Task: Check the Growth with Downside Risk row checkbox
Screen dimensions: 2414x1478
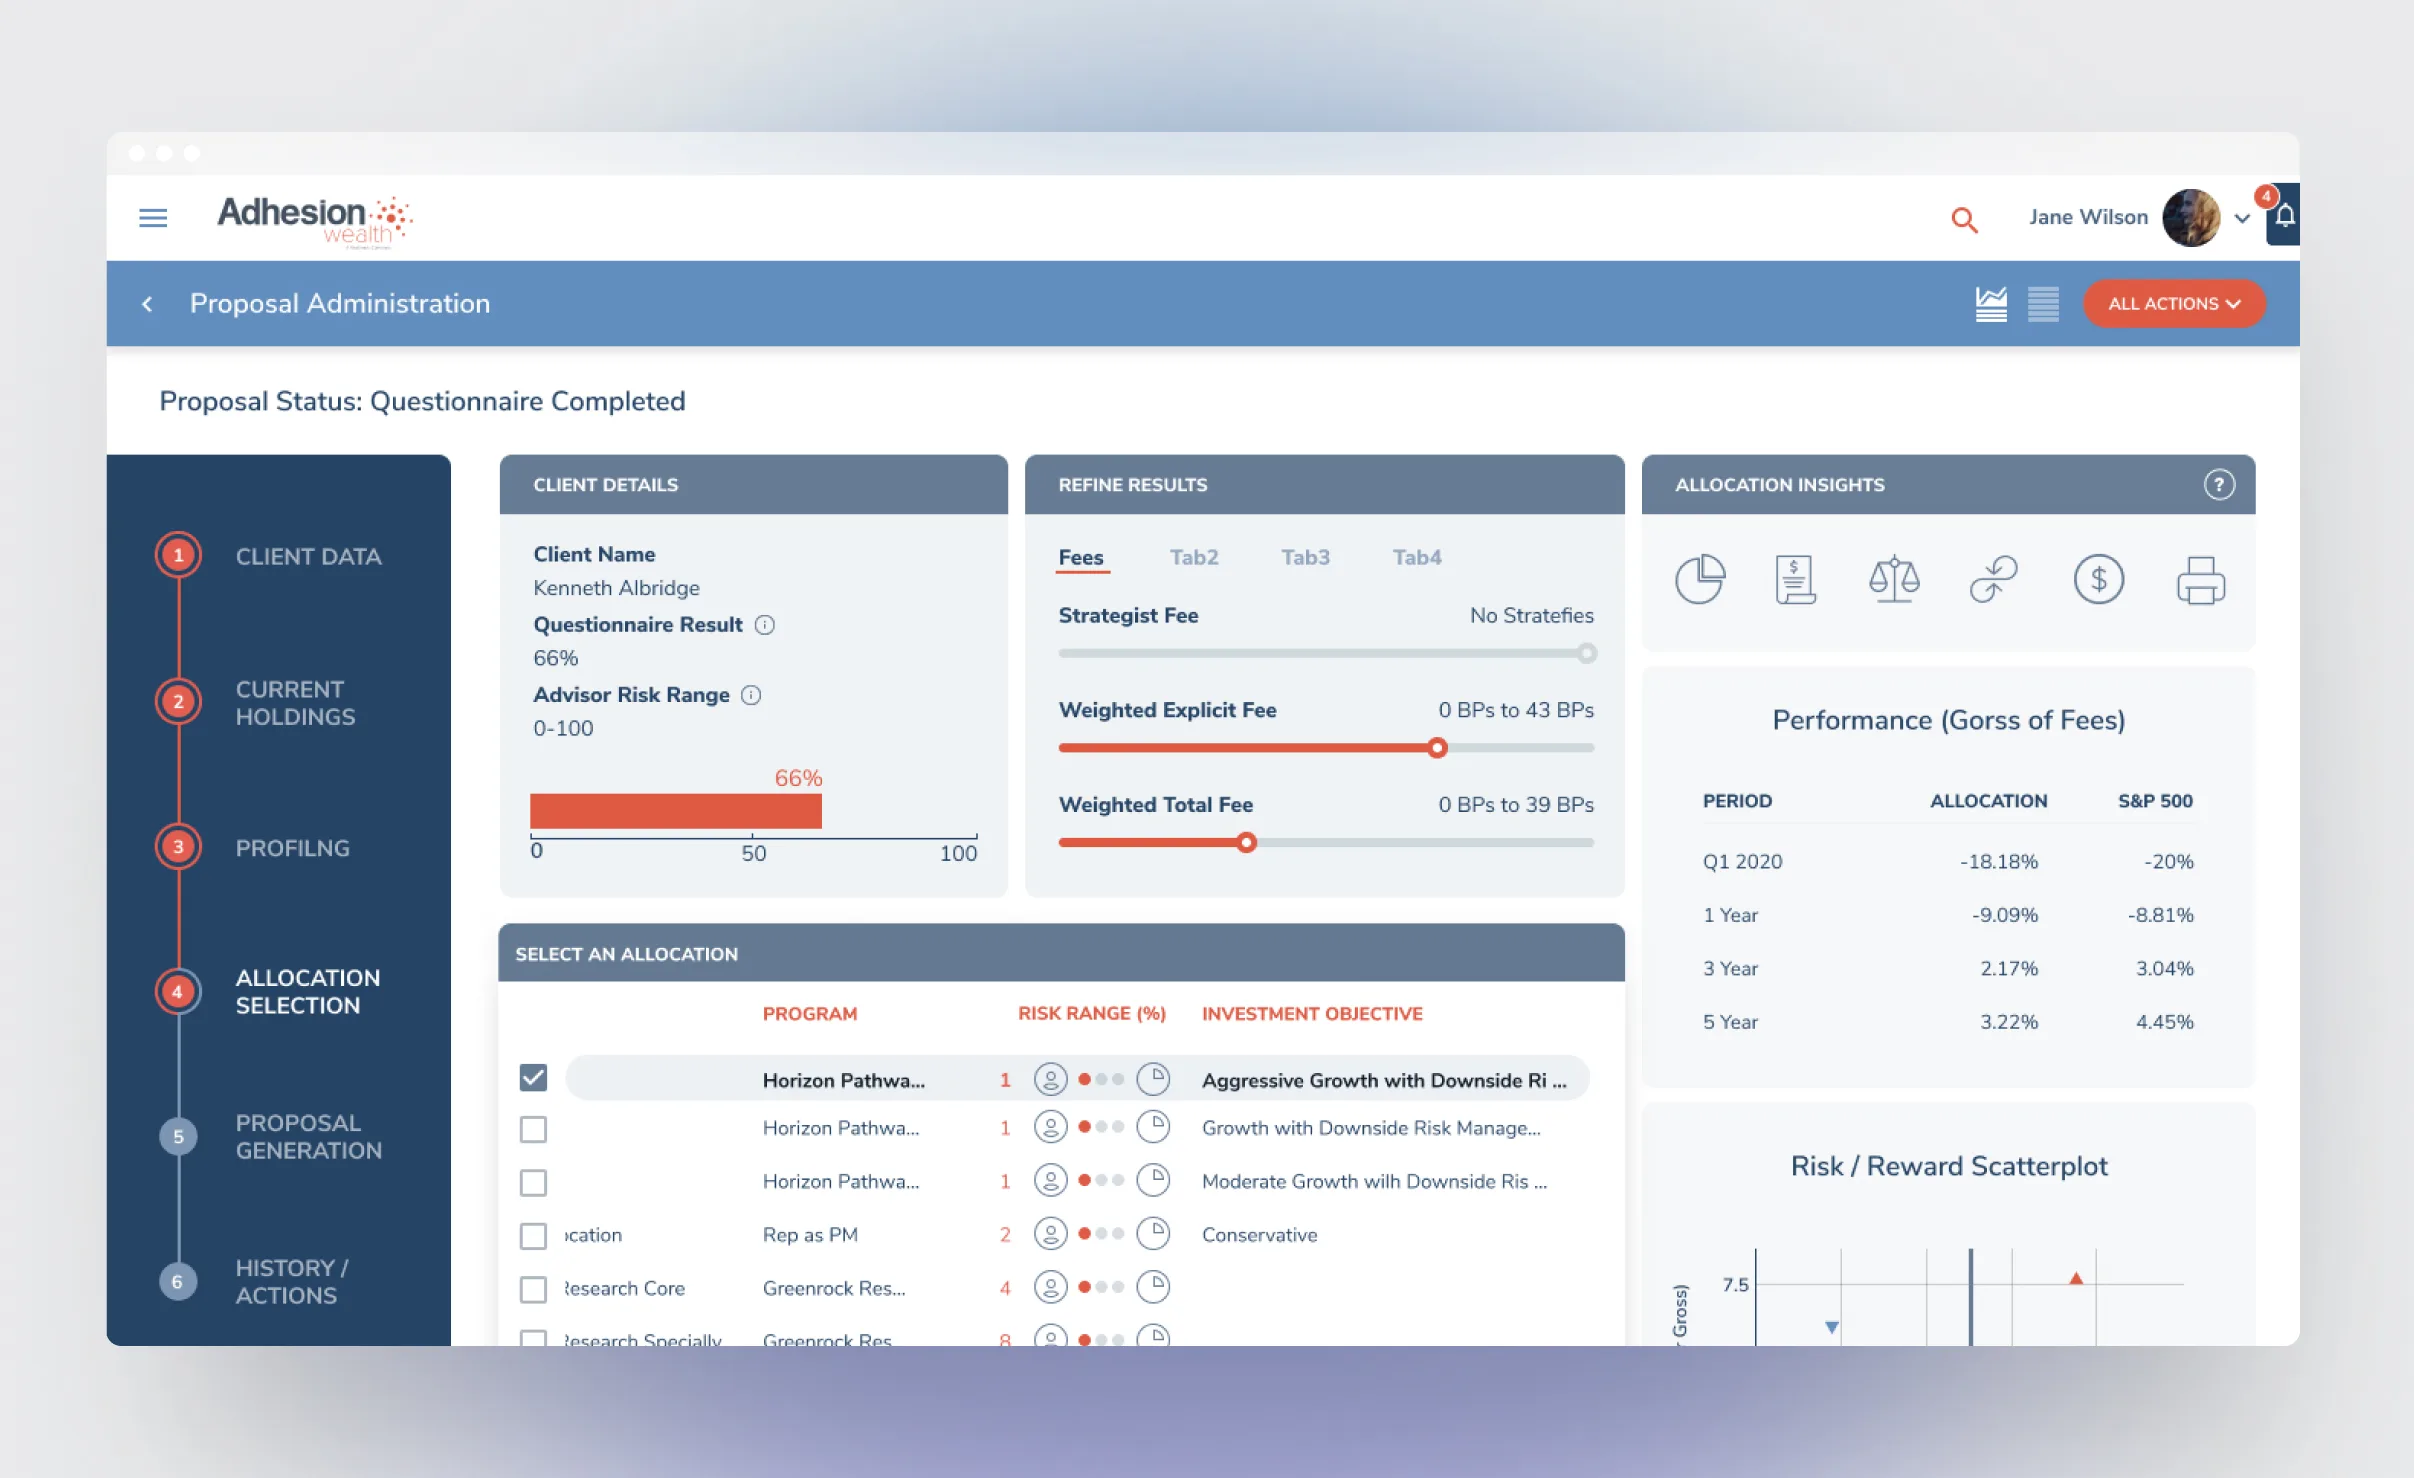Action: click(533, 1129)
